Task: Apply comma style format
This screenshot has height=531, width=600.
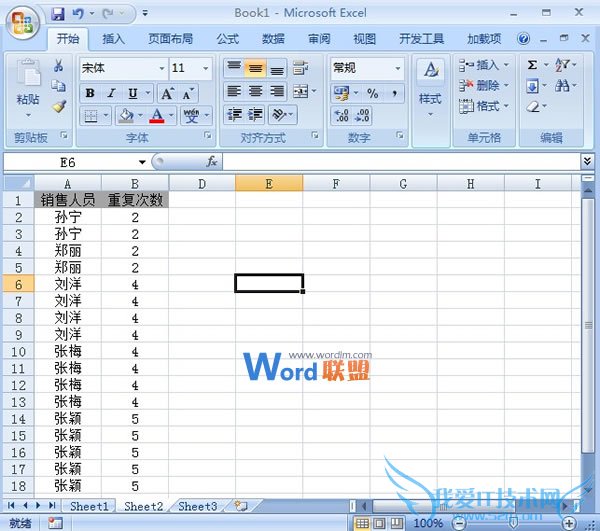Action: pos(394,93)
